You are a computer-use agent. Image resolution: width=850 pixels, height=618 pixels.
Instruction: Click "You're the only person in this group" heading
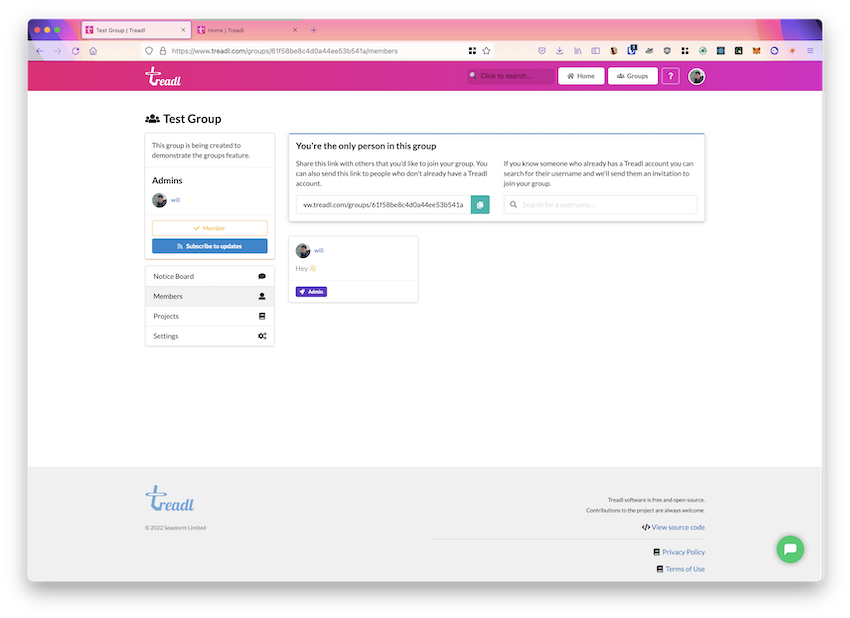pyautogui.click(x=366, y=146)
